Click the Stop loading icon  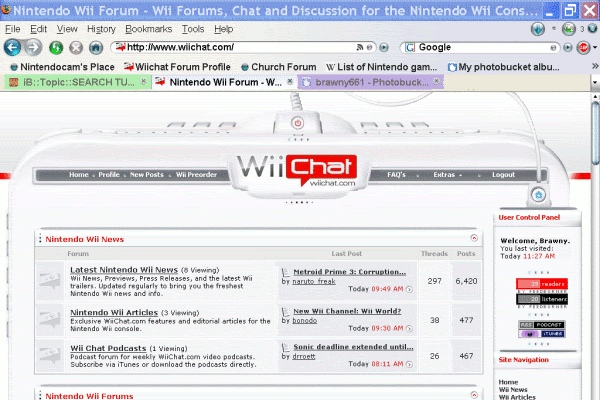tap(76, 48)
